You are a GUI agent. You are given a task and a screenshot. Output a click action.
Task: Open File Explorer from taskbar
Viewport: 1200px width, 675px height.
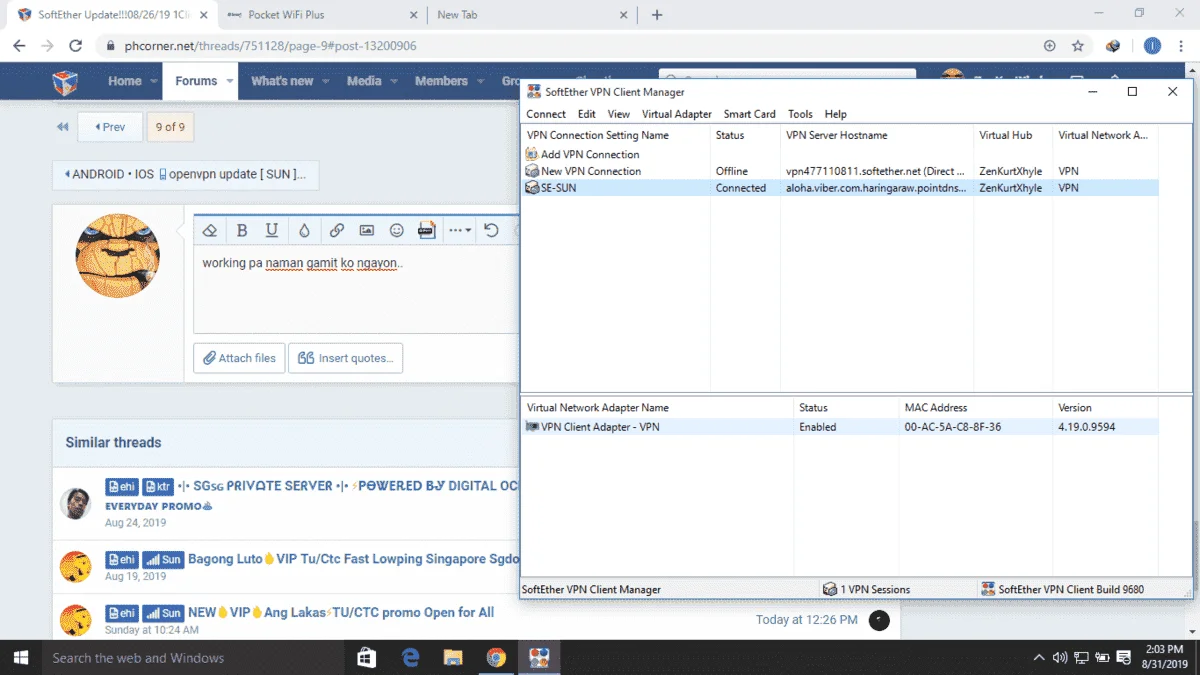(453, 657)
